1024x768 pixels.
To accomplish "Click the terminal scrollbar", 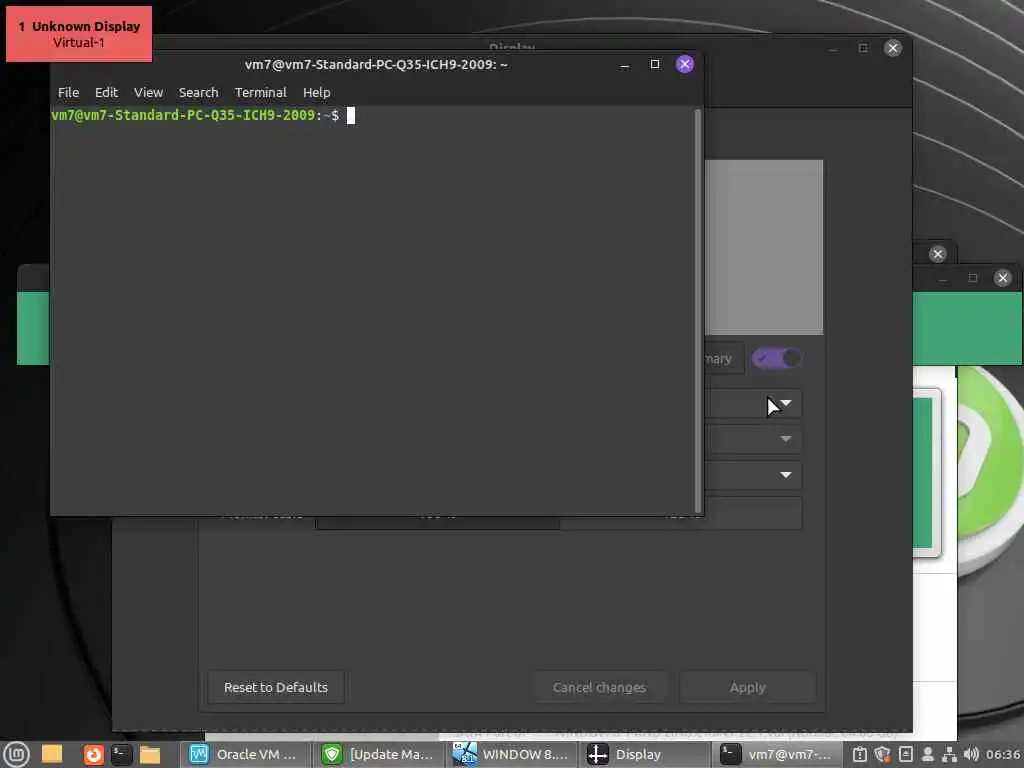I will (x=698, y=311).
